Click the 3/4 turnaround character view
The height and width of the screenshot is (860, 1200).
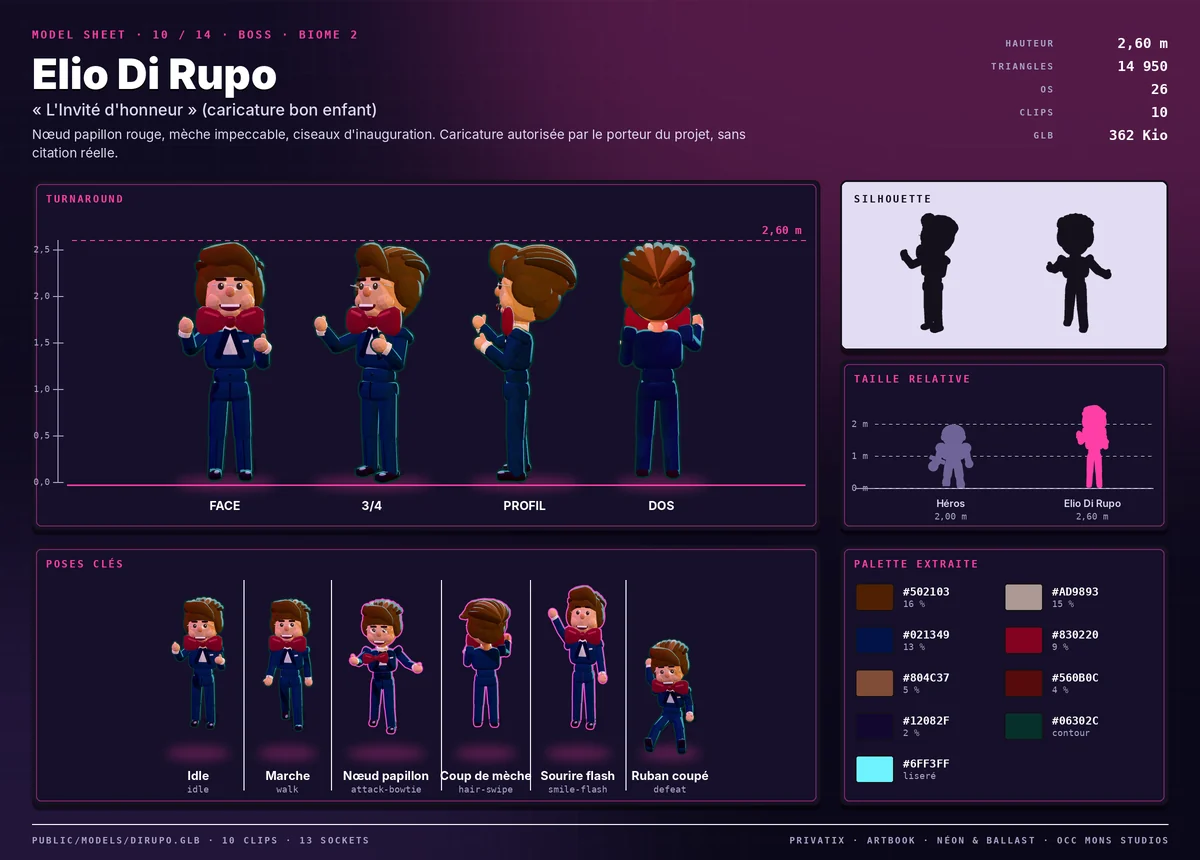(371, 360)
